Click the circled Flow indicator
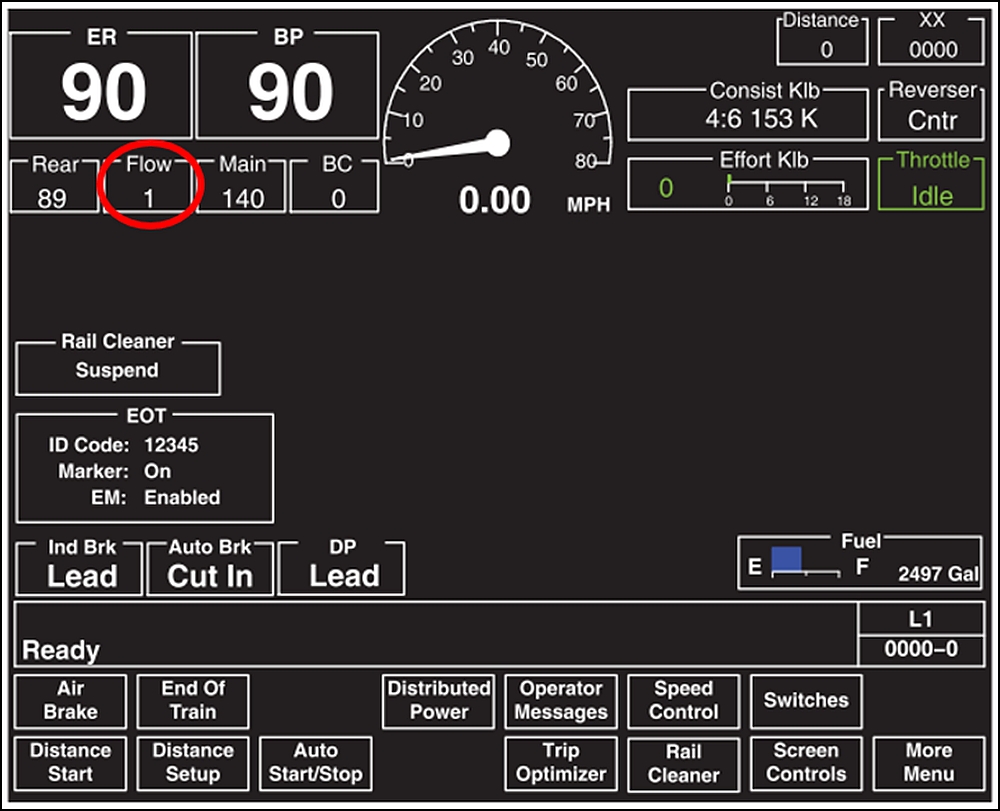The image size is (1000, 811). click(x=148, y=186)
